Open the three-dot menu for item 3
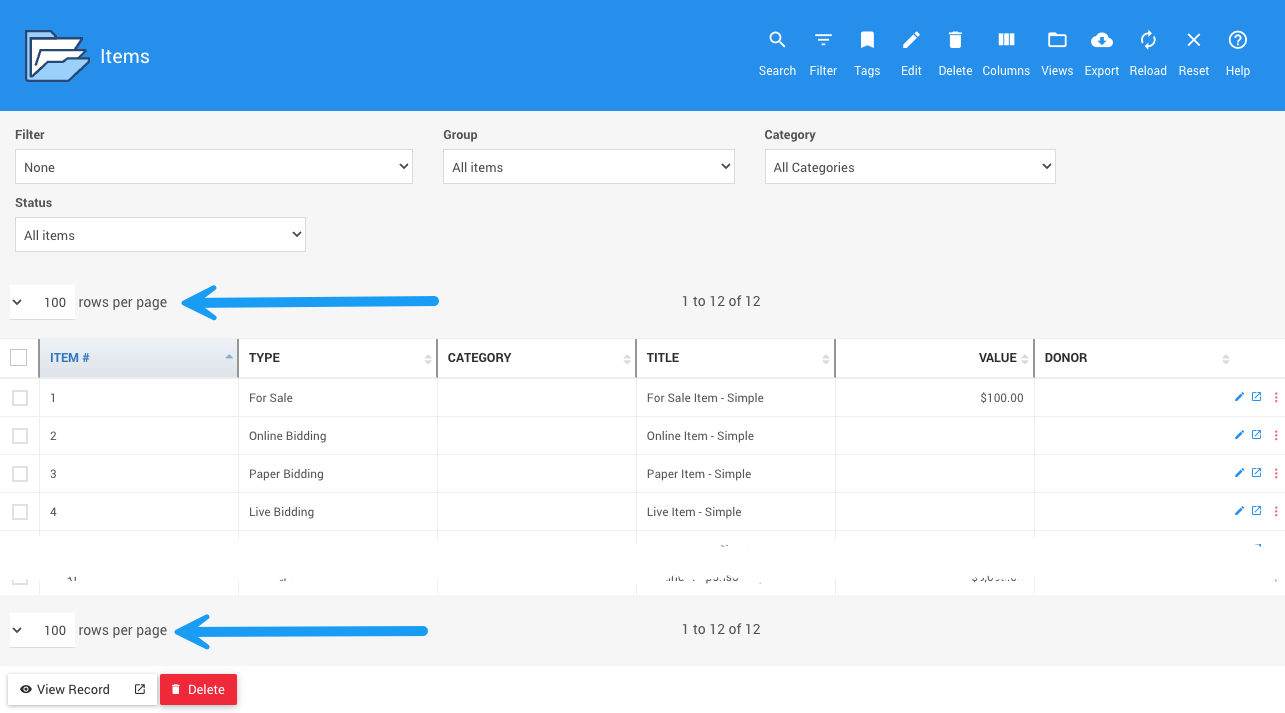This screenshot has width=1285, height=713. (1276, 474)
